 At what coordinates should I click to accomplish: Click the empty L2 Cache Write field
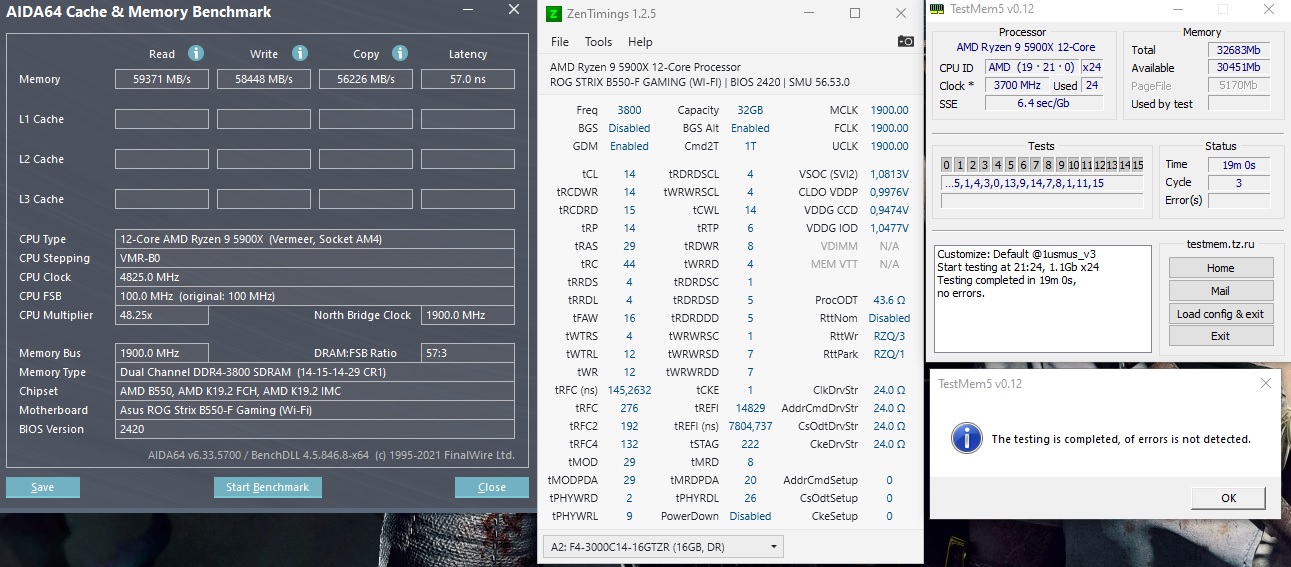pos(264,159)
